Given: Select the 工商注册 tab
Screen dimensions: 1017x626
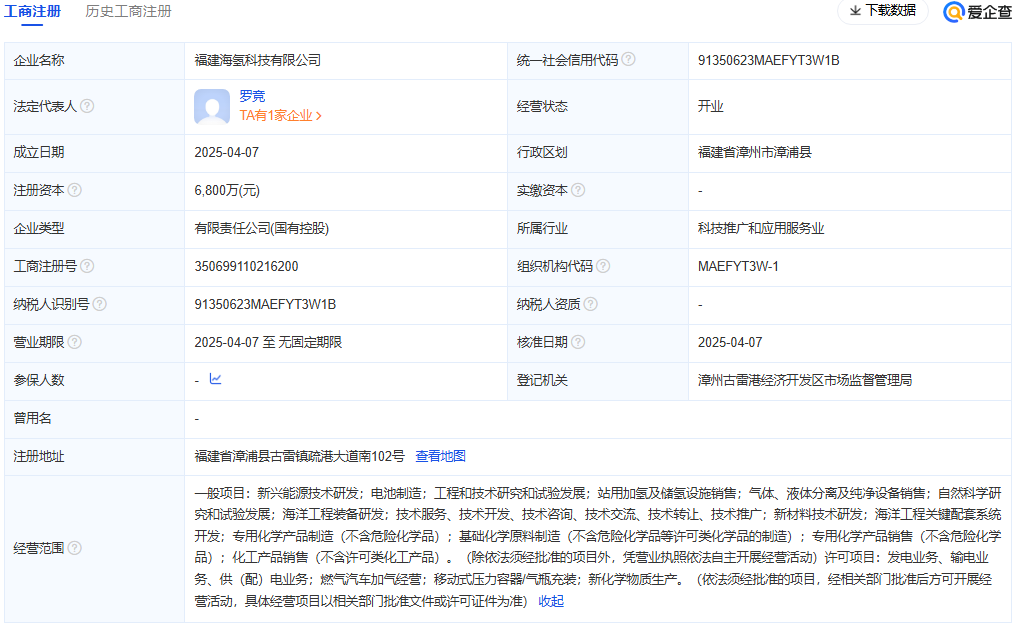Looking at the screenshot, I should click(x=32, y=11).
